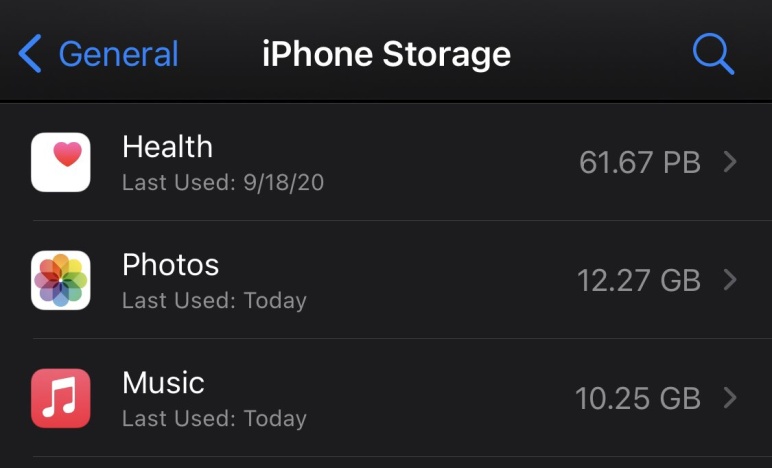Tap the search magnifier icon
Viewport: 772px width, 468px height.
713,54
